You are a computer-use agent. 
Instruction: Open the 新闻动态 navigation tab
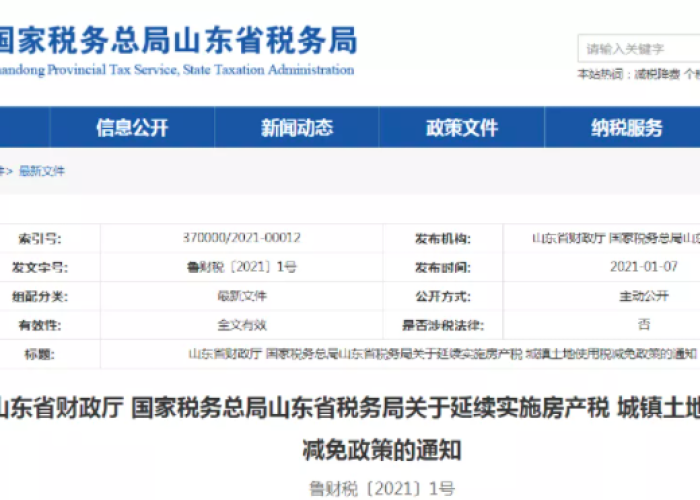297,128
